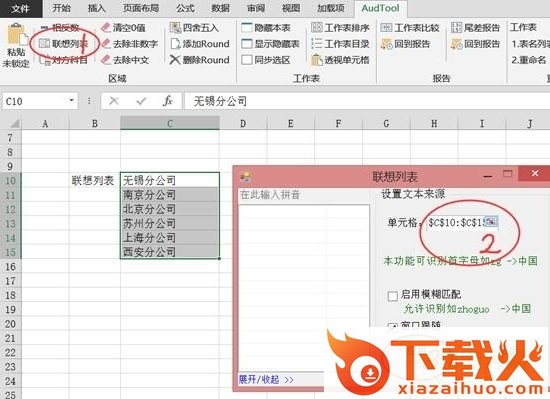
Task: Click 去除非数字 eraser tool
Action: (x=129, y=44)
